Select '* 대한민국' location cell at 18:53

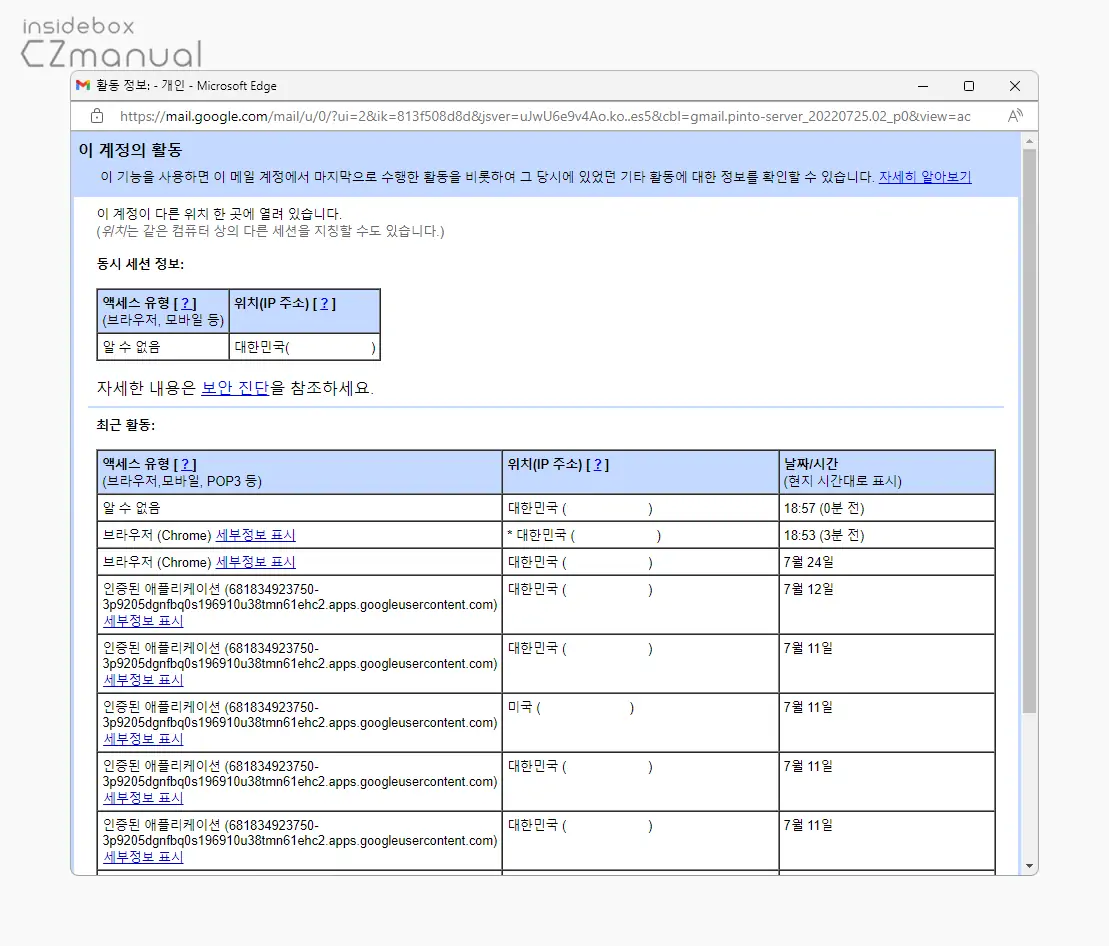click(641, 535)
